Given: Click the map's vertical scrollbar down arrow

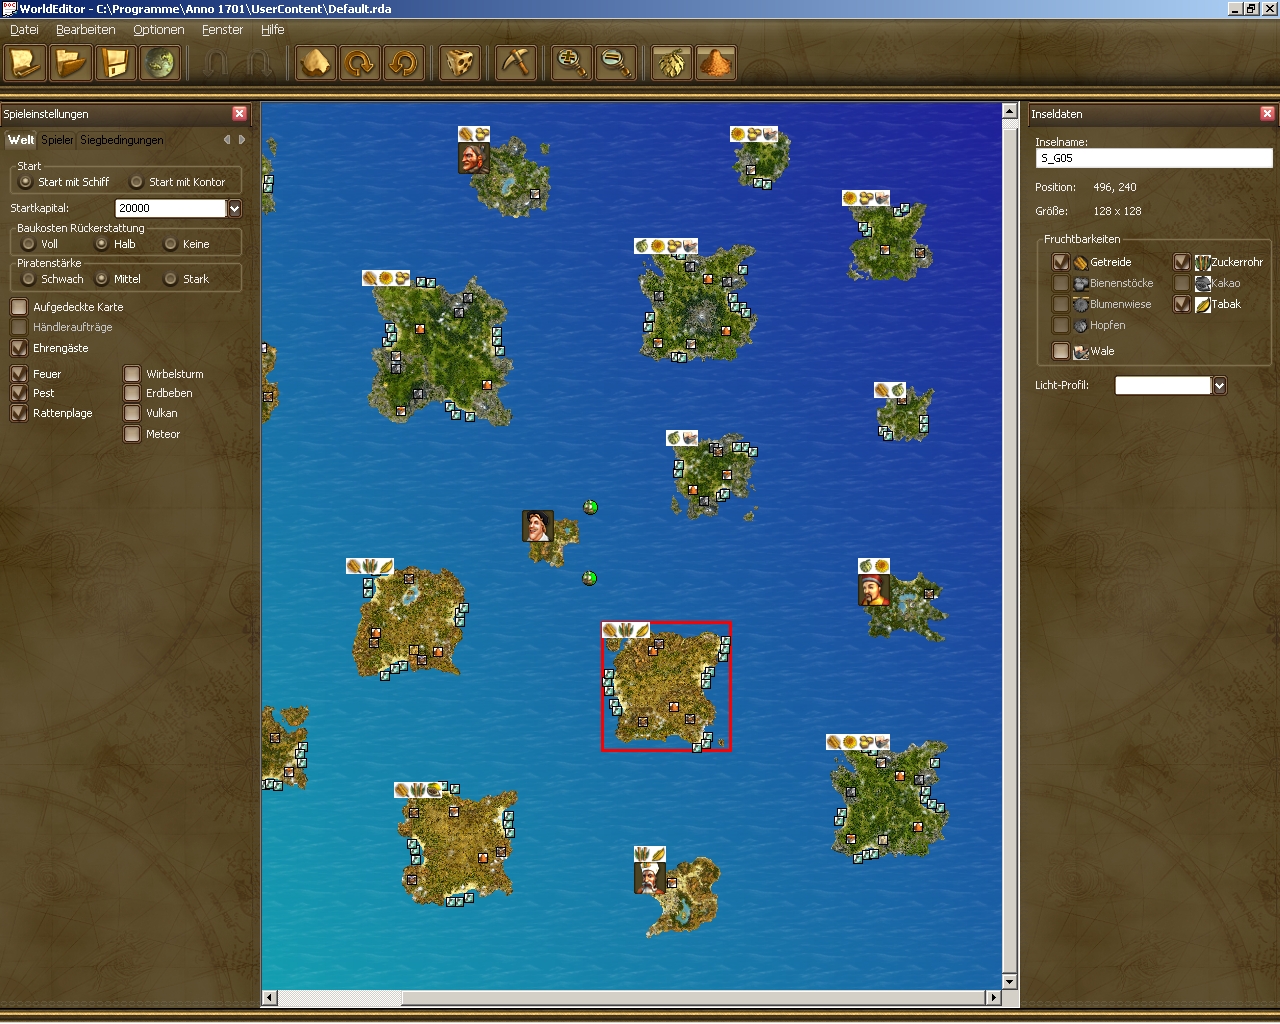Looking at the screenshot, I should 1010,982.
